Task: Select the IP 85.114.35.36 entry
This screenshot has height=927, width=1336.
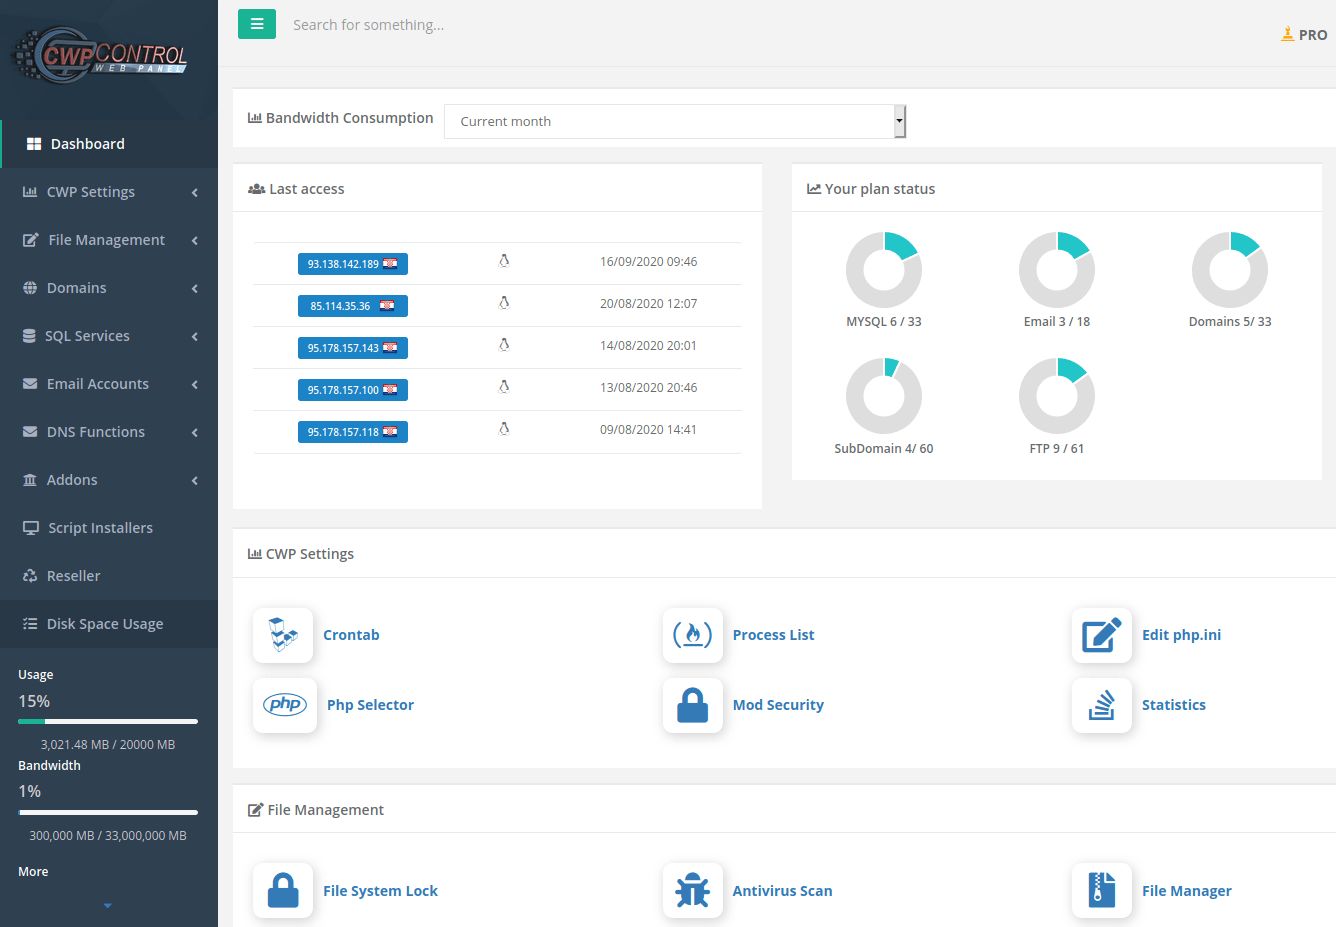Action: pyautogui.click(x=352, y=305)
